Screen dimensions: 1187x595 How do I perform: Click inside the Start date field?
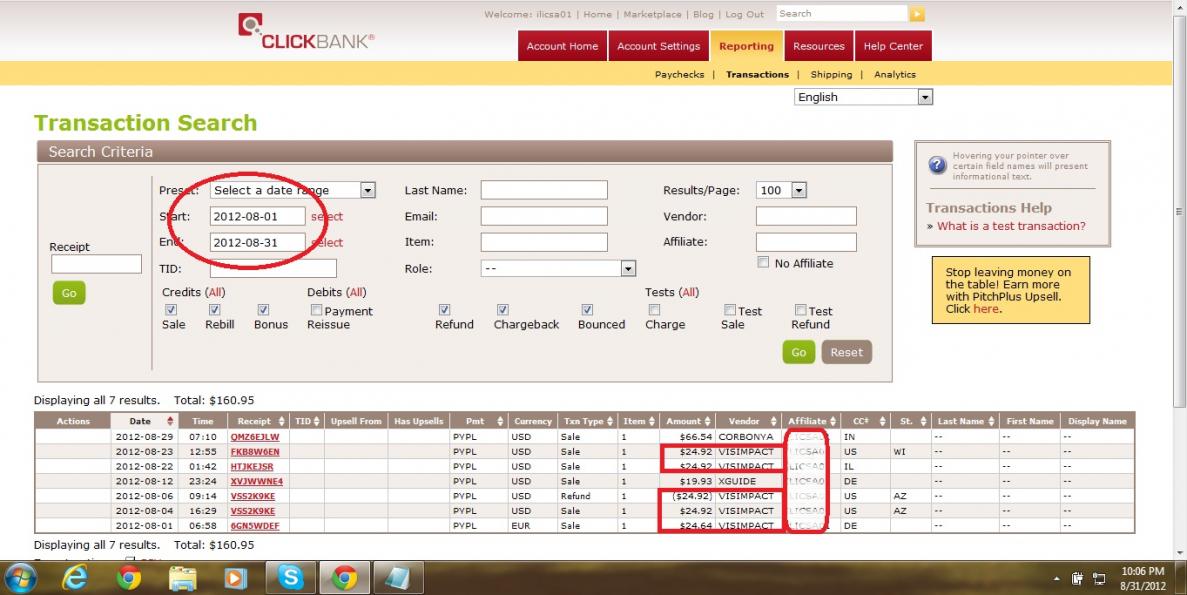(257, 217)
